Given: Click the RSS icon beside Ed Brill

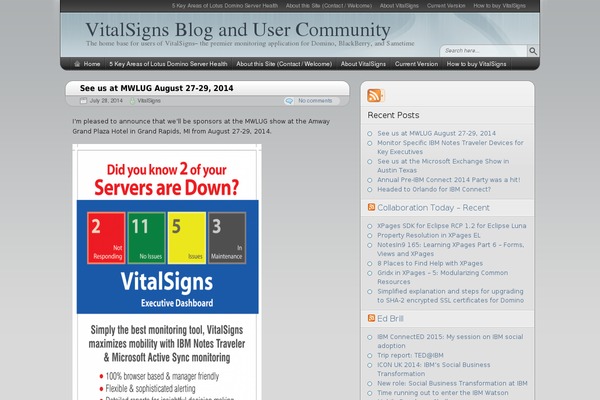Looking at the screenshot, I should 371,318.
